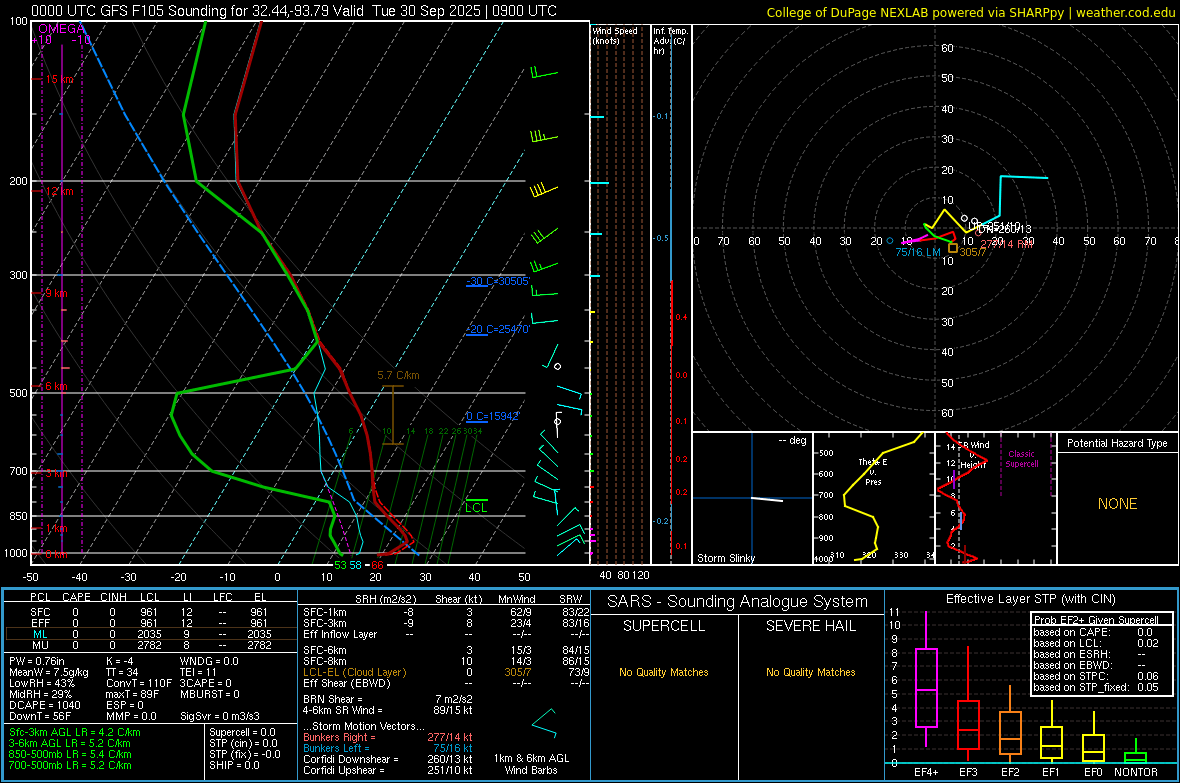Click the weather.cod.edu credit text

tap(1125, 12)
